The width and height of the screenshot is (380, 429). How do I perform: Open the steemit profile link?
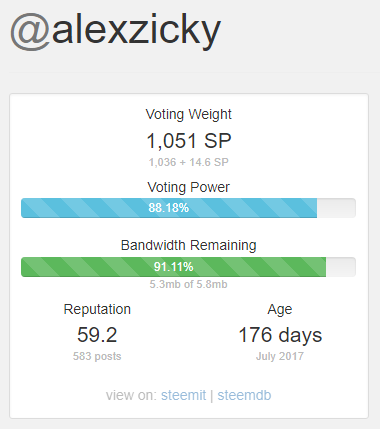click(183, 395)
